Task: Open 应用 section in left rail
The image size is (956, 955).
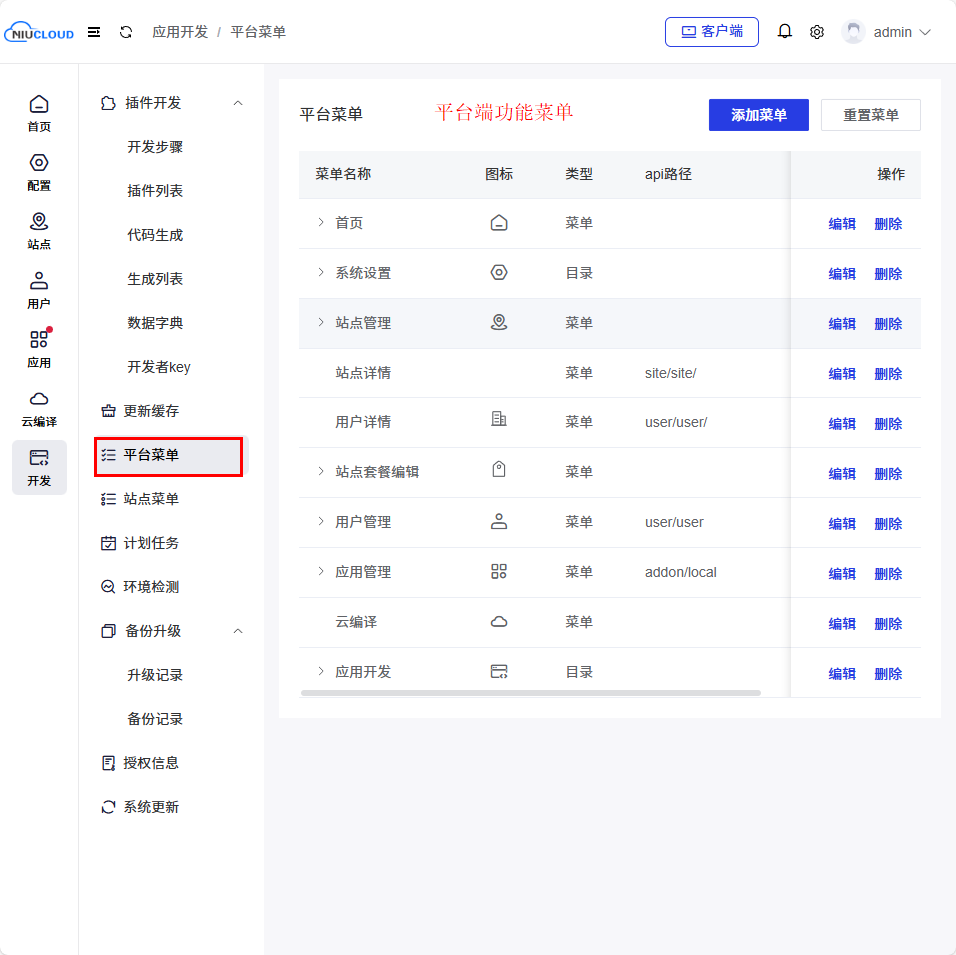Action: [39, 349]
